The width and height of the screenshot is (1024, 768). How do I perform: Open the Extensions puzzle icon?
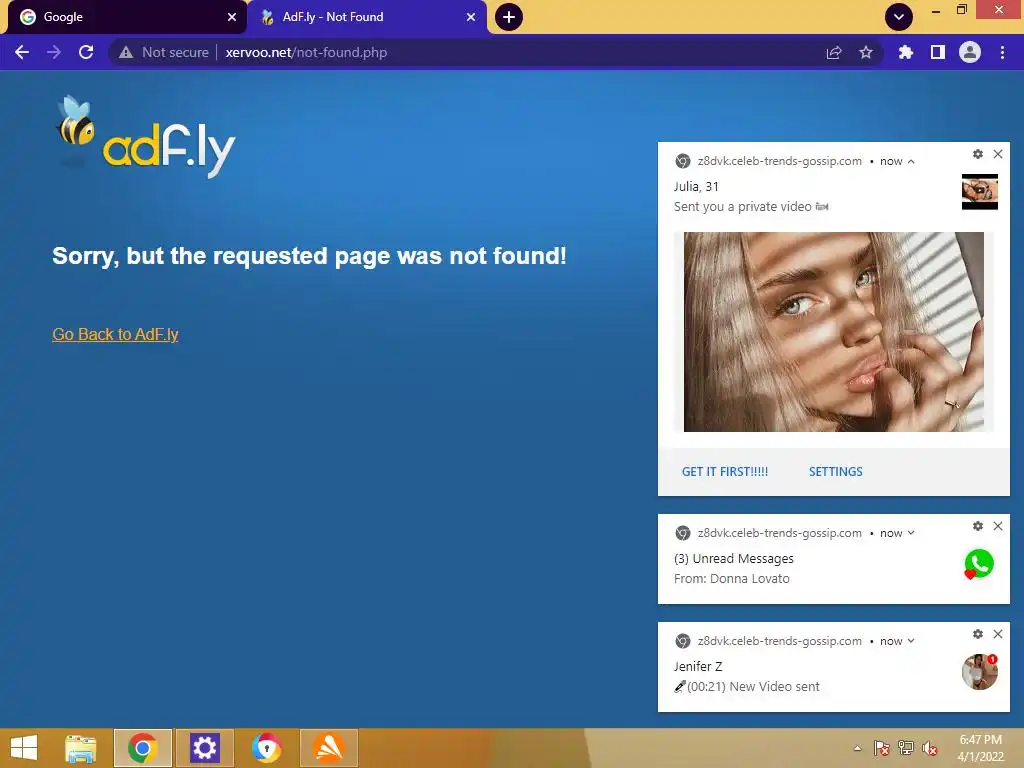[x=906, y=52]
